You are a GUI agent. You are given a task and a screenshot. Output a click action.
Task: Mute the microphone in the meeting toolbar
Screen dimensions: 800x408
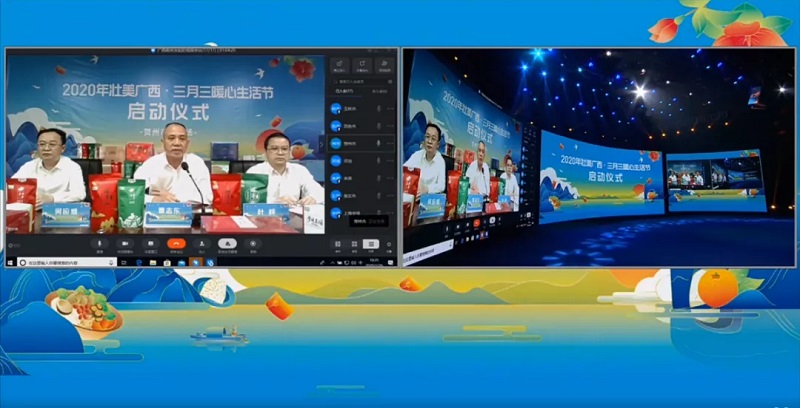100,244
